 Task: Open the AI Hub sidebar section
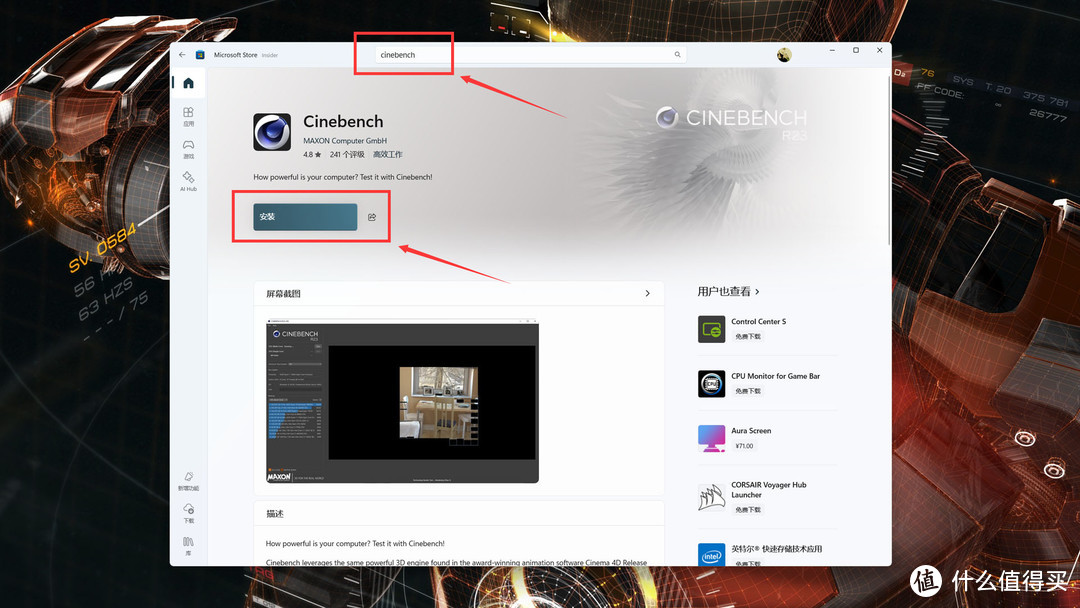click(188, 182)
